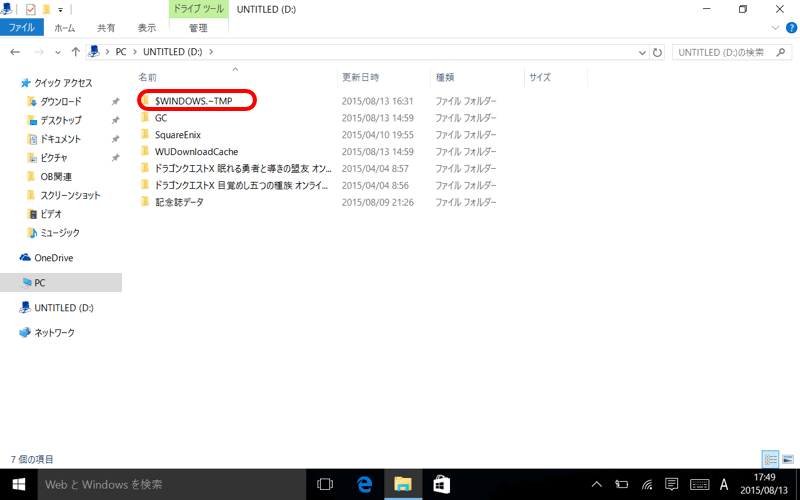Open the address bar history dropdown

click(x=643, y=51)
